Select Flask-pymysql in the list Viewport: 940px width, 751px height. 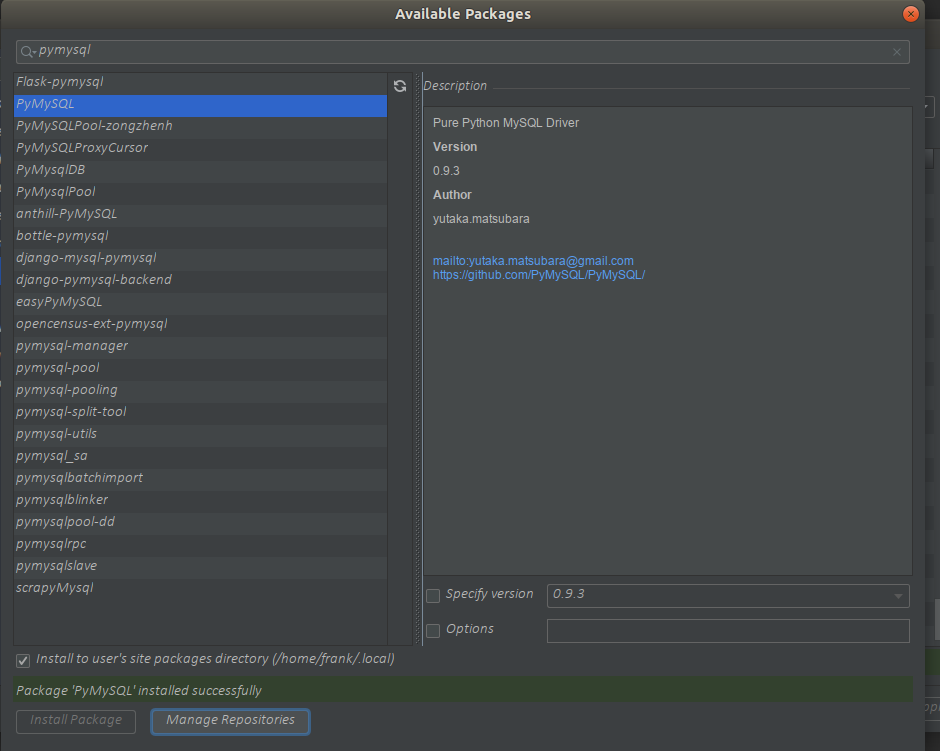coord(200,82)
